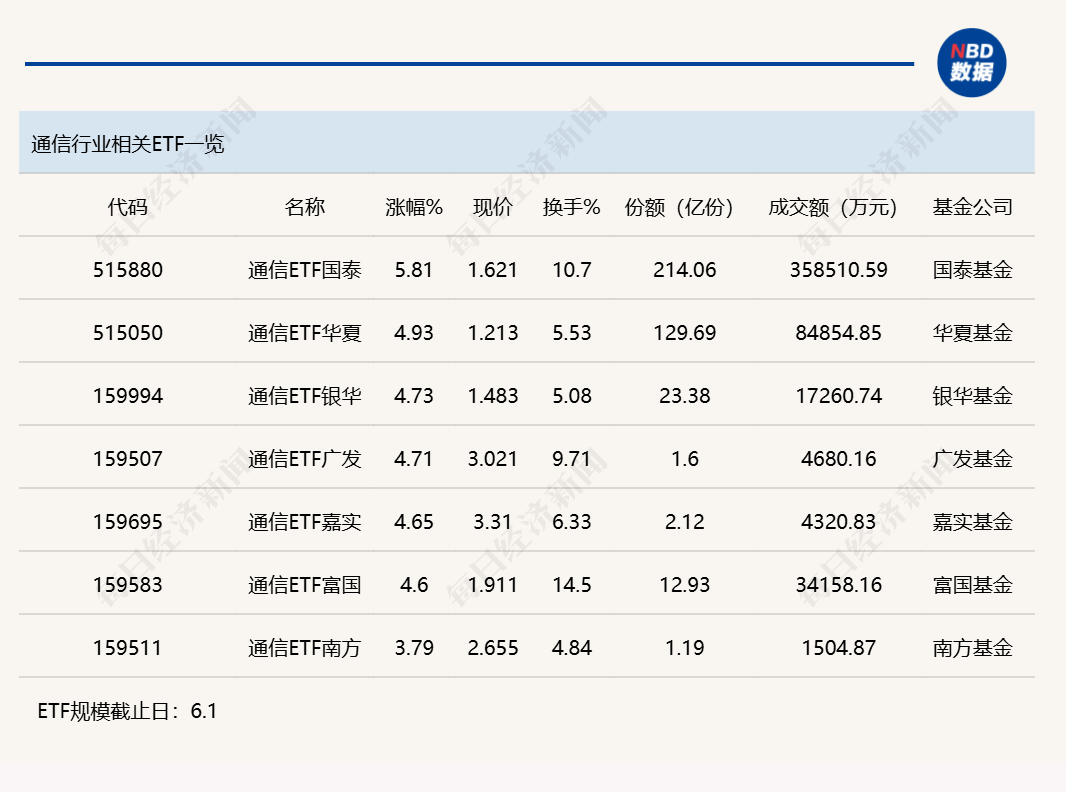Select 嘉实基金 company cell
The height and width of the screenshot is (792, 1066).
click(973, 522)
